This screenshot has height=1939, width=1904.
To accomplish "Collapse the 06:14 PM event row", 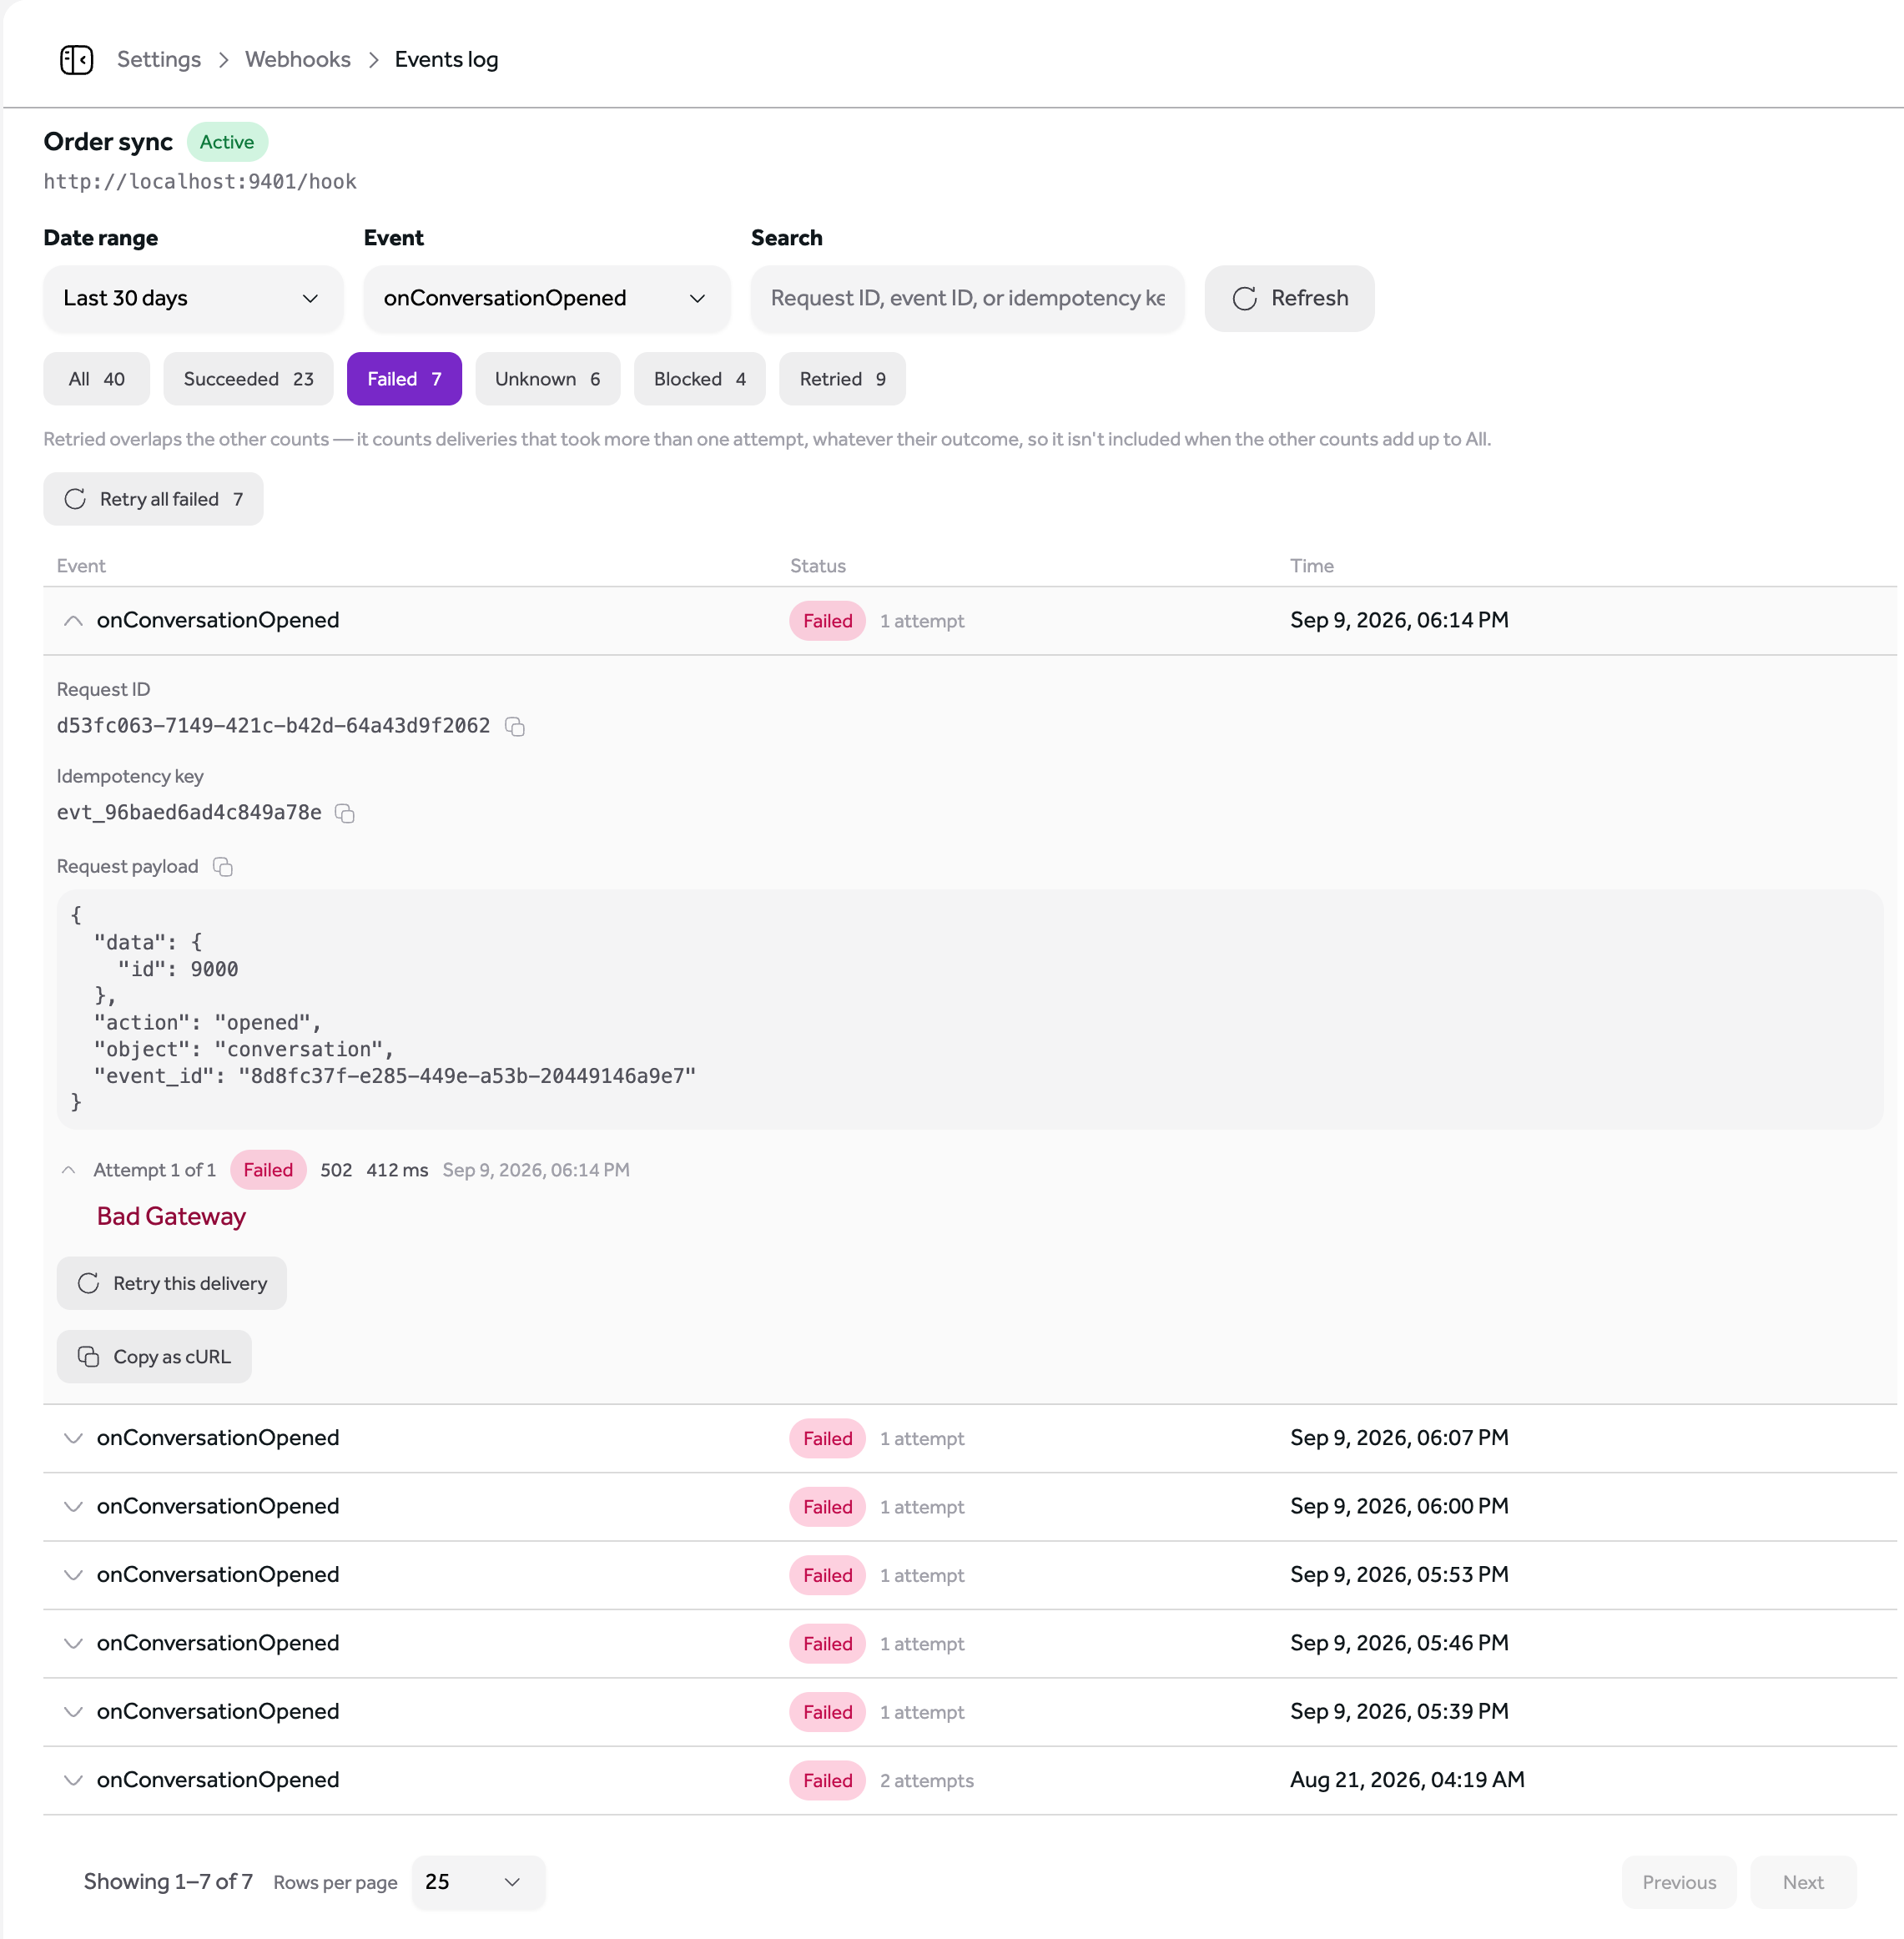I will click(73, 620).
